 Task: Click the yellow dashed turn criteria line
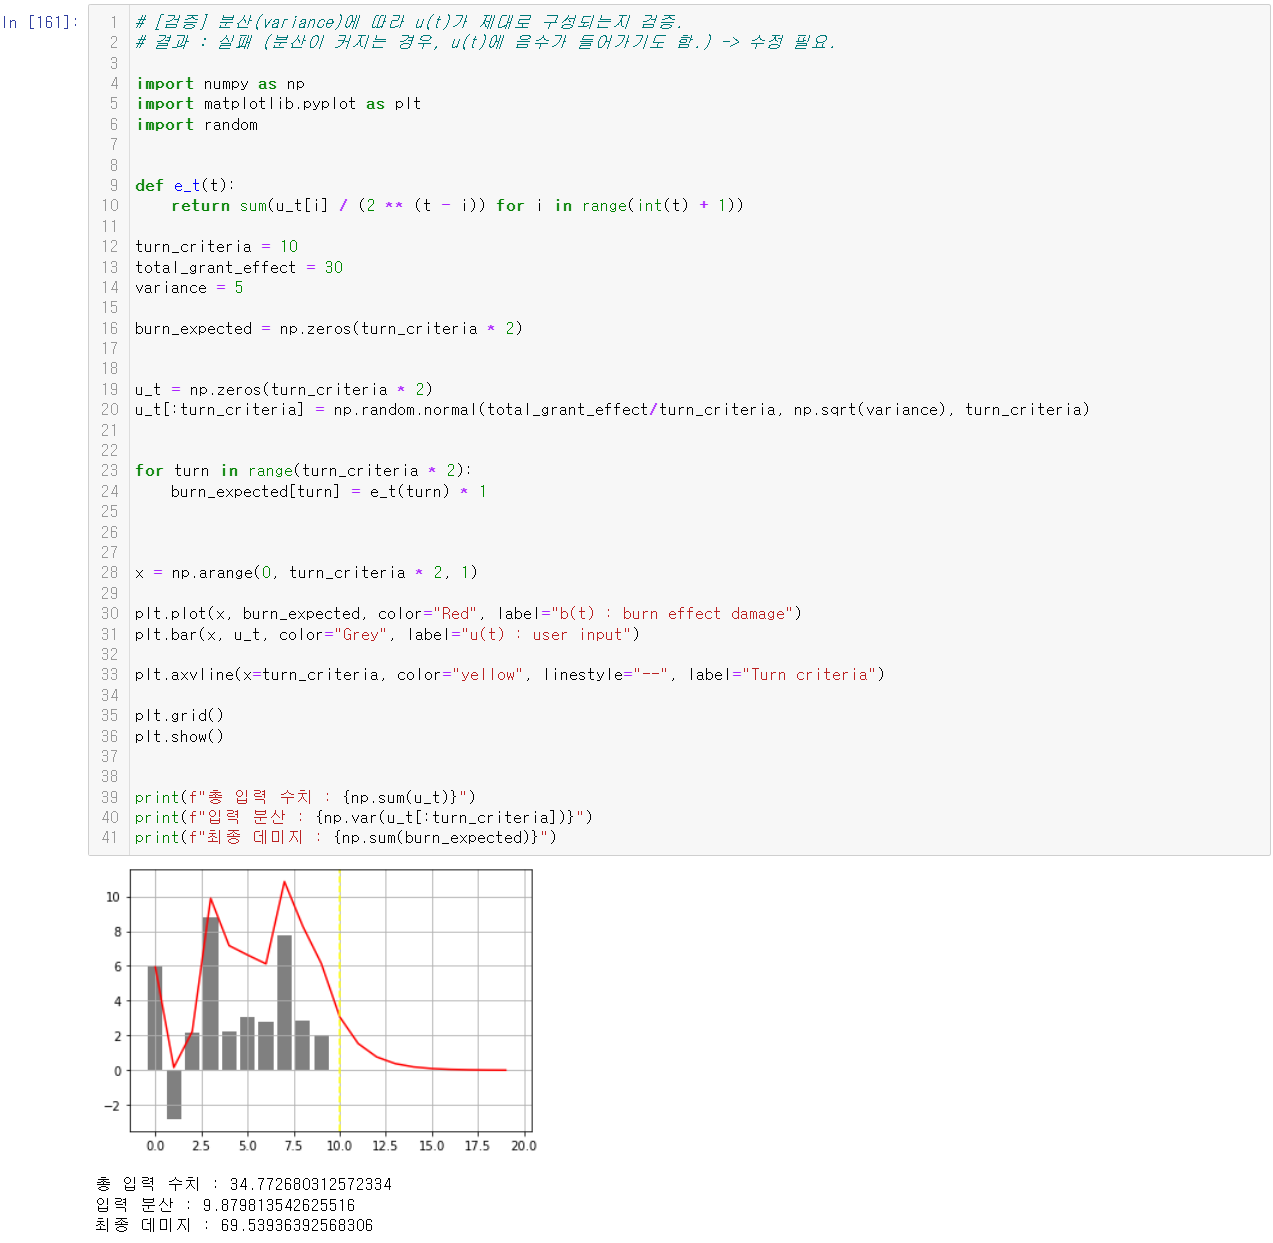(340, 1000)
